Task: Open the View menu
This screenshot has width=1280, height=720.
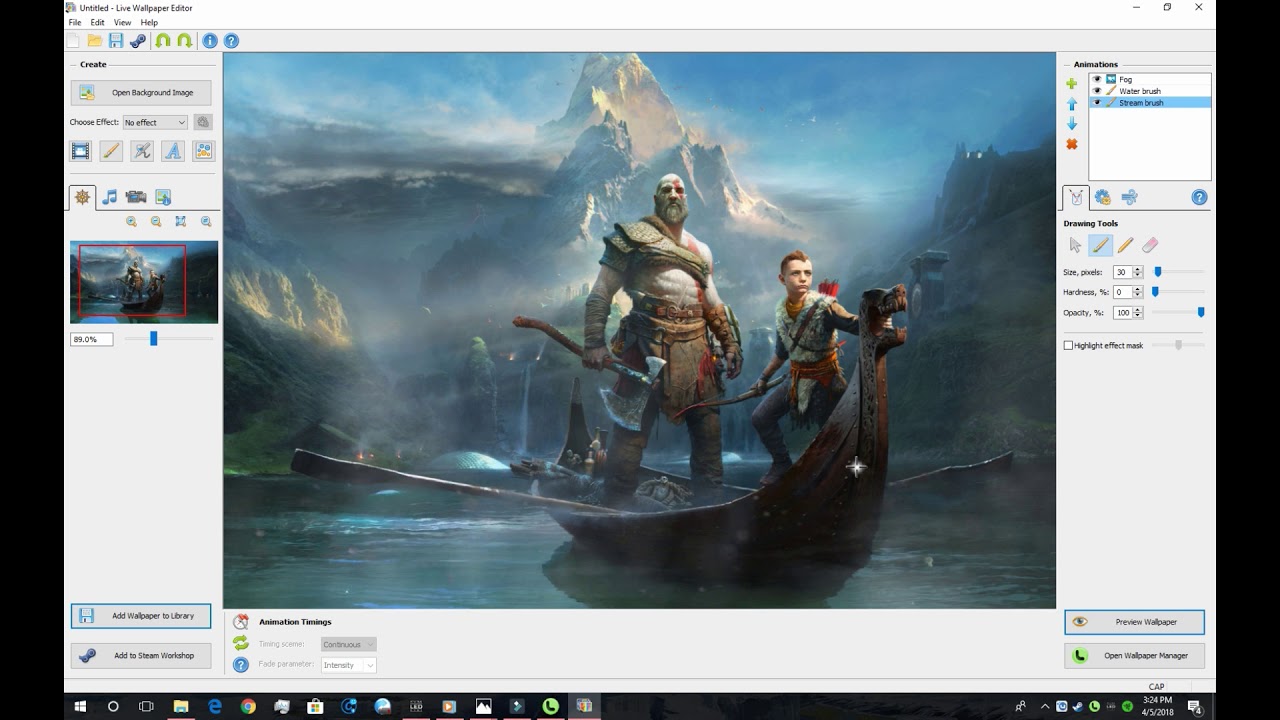Action: (122, 22)
